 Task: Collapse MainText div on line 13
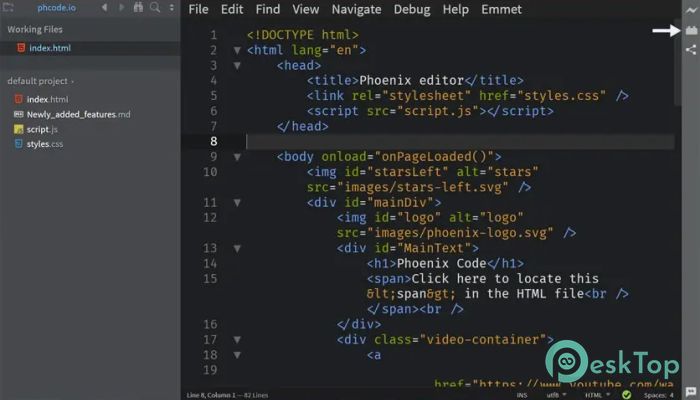(237, 249)
